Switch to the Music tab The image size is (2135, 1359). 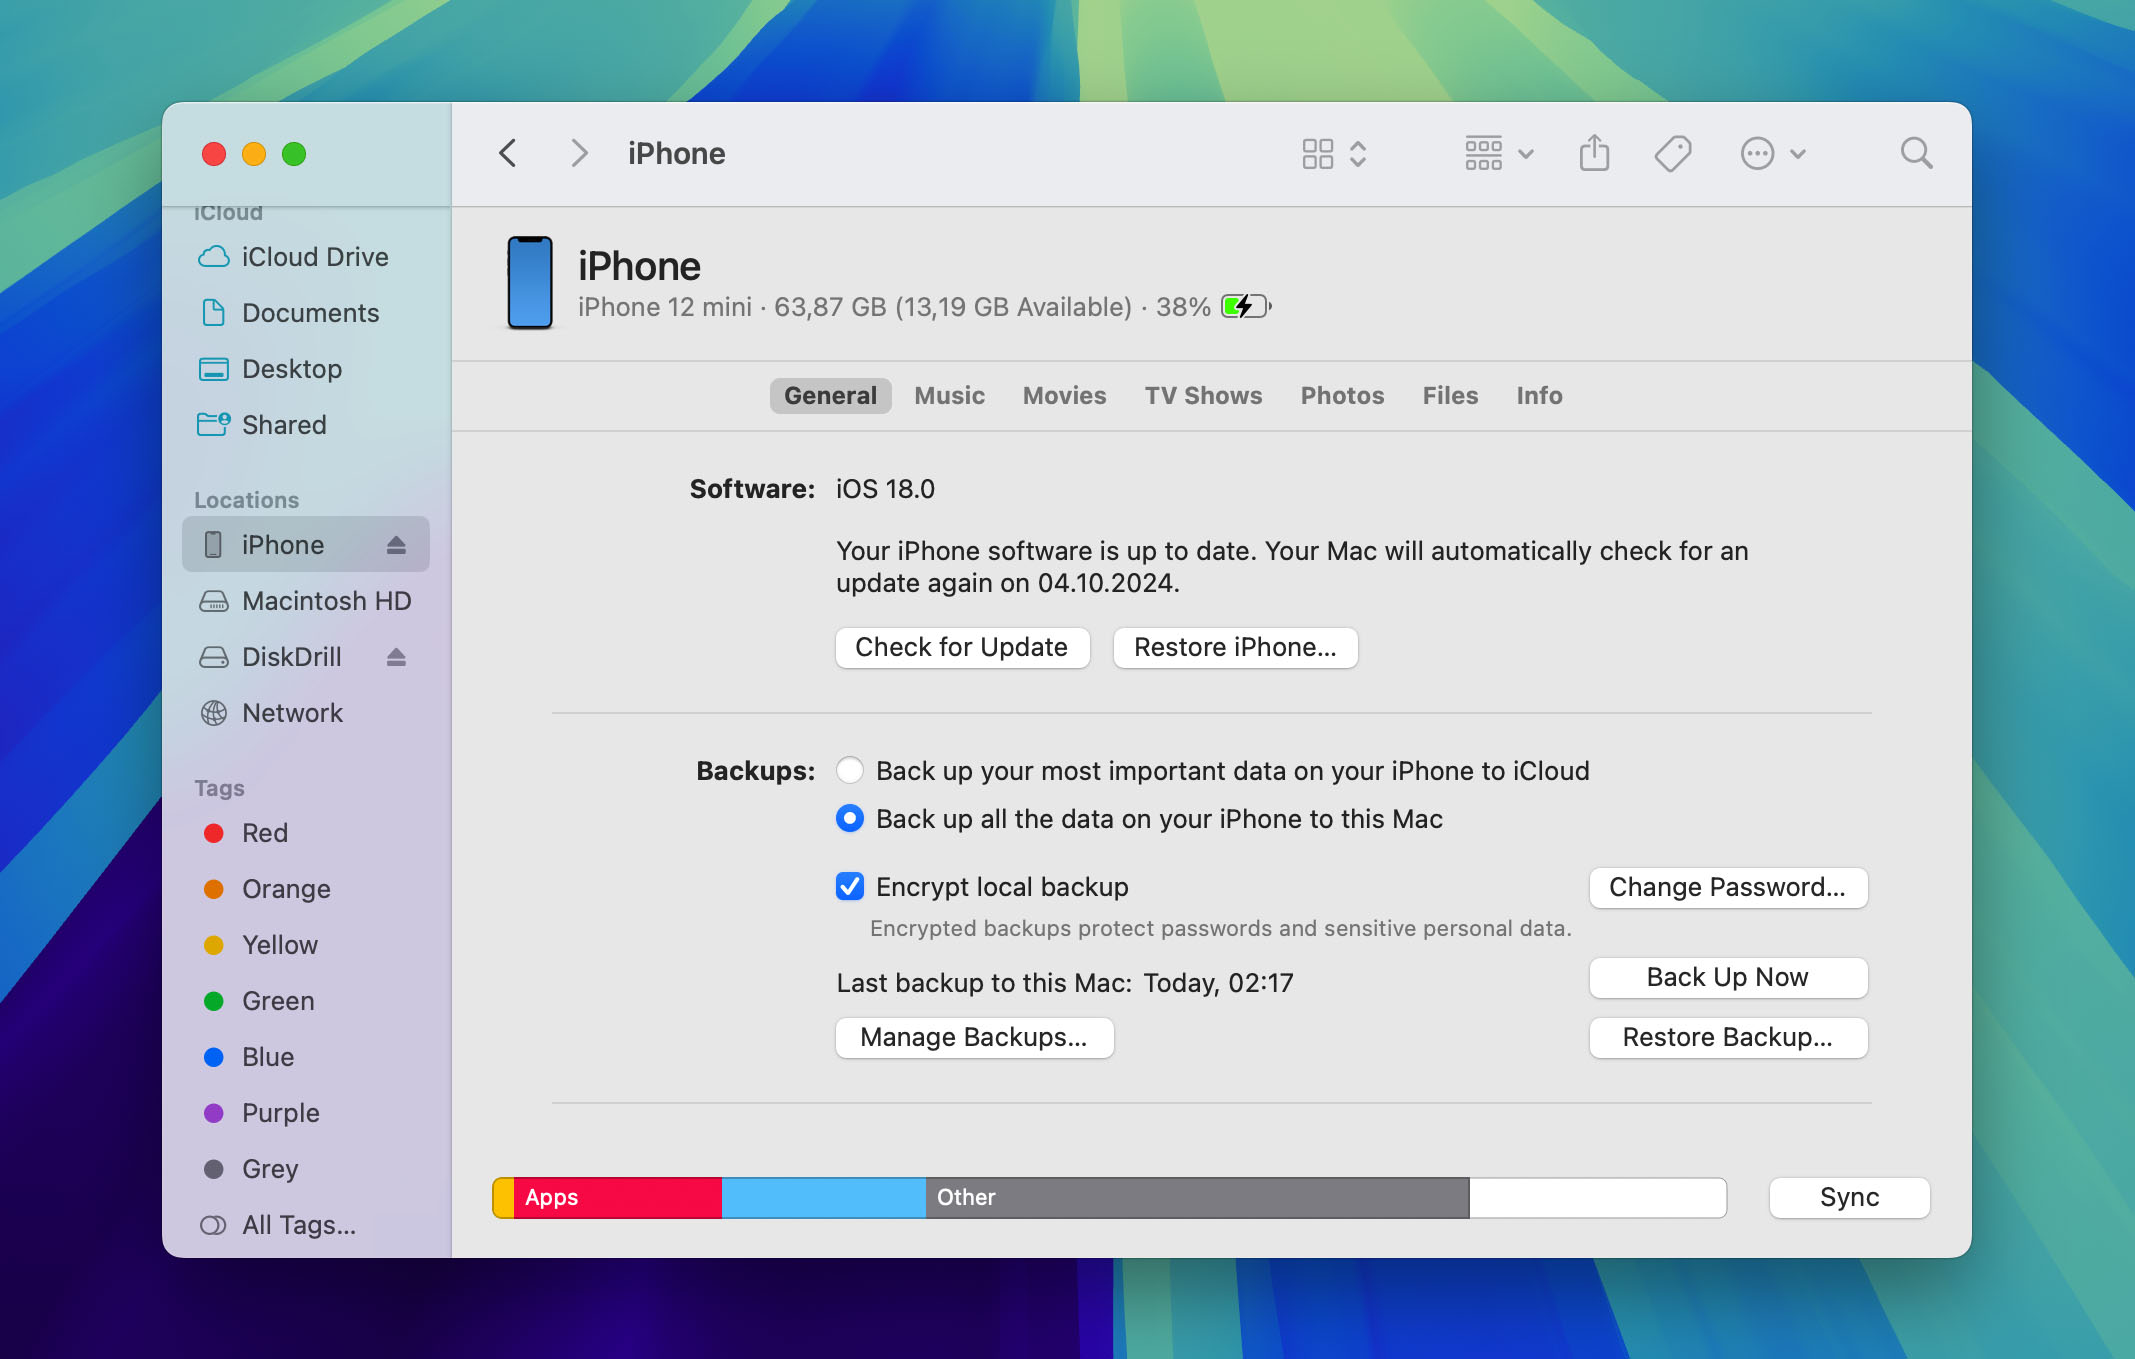tap(949, 396)
